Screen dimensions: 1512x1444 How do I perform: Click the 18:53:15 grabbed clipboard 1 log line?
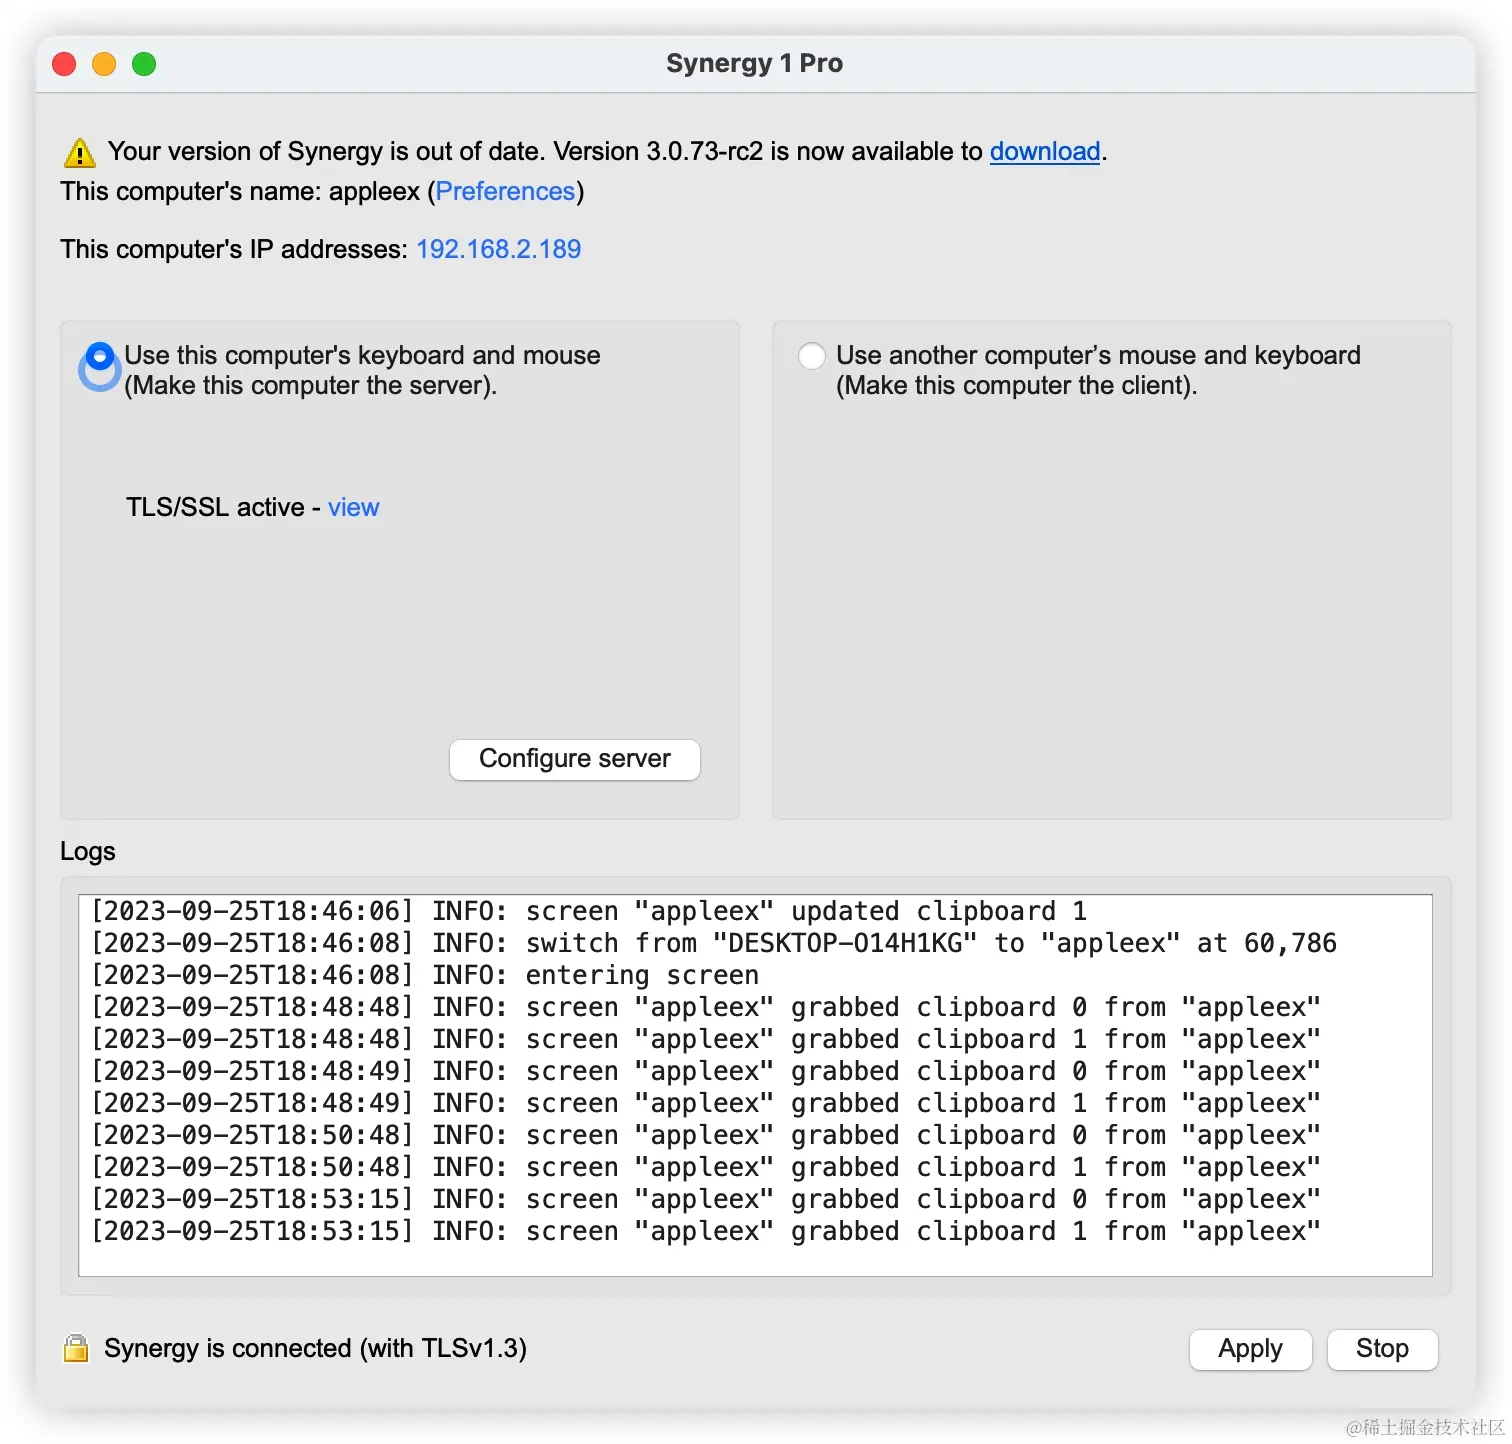point(706,1231)
